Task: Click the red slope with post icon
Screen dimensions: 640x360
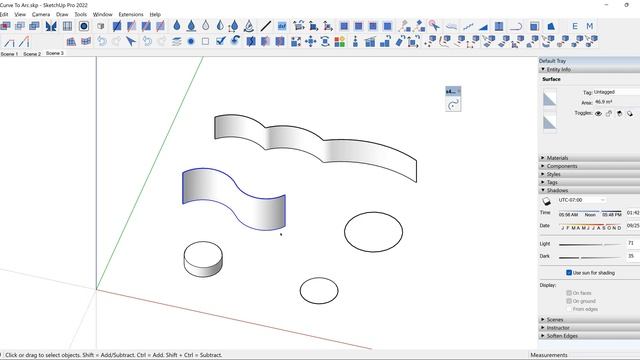Action: (x=24, y=42)
